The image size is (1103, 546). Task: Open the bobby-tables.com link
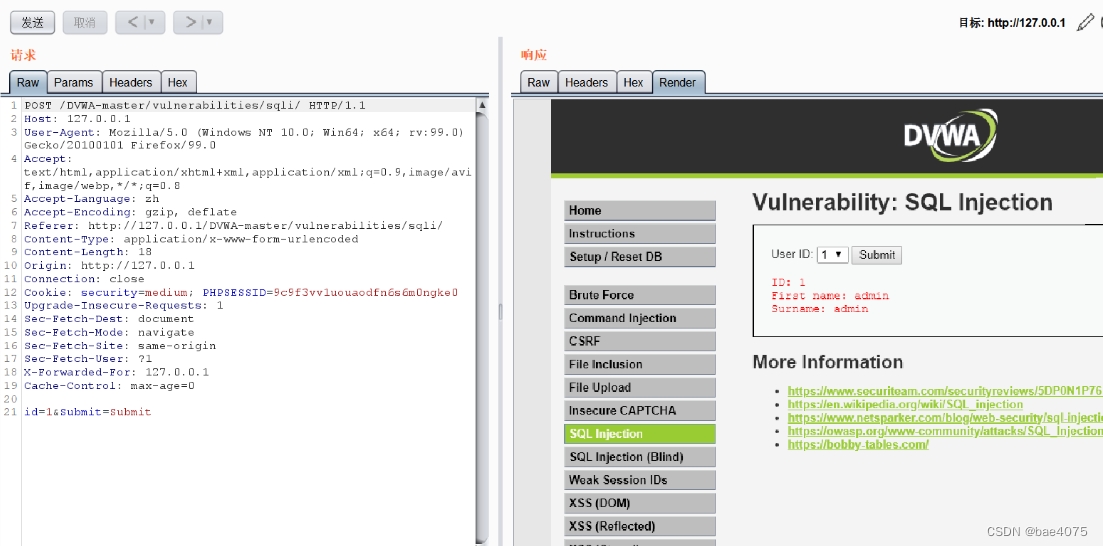pyautogui.click(x=857, y=444)
